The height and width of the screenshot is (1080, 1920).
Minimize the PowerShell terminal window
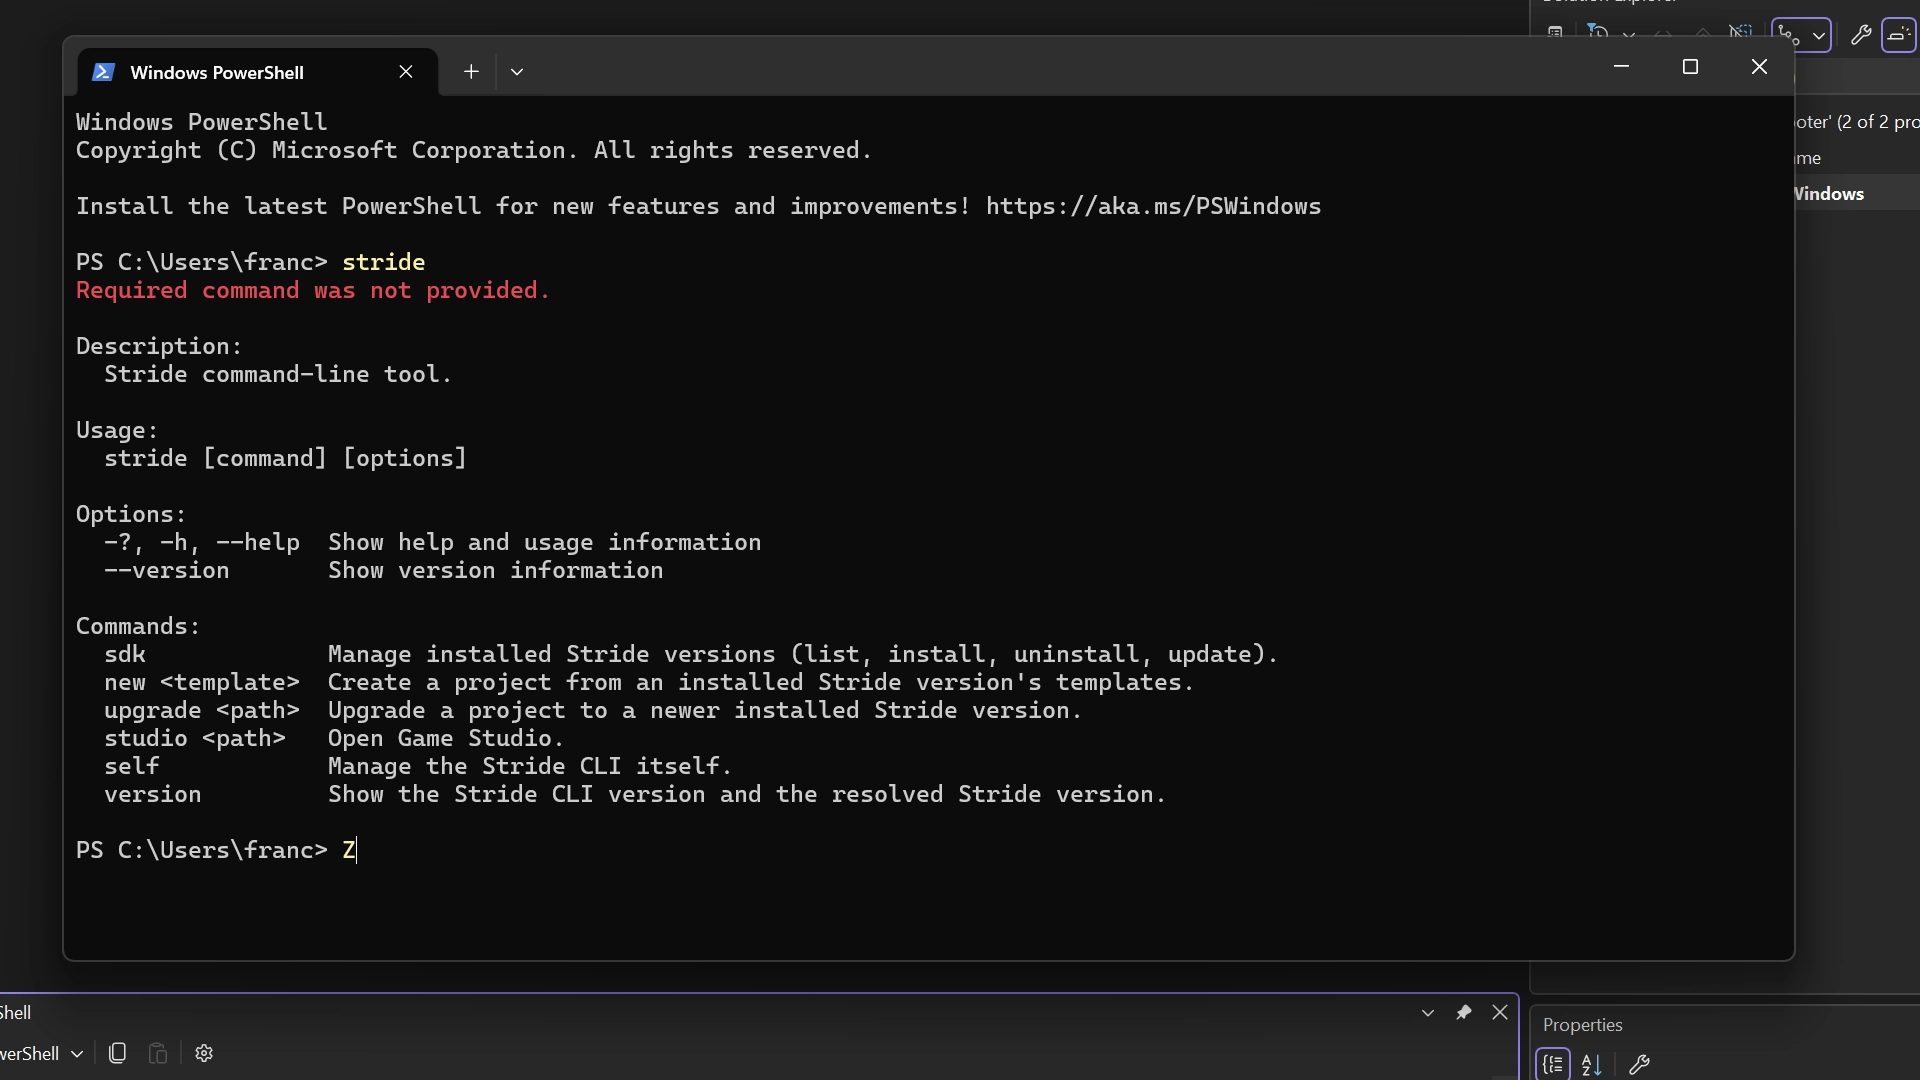[1621, 67]
